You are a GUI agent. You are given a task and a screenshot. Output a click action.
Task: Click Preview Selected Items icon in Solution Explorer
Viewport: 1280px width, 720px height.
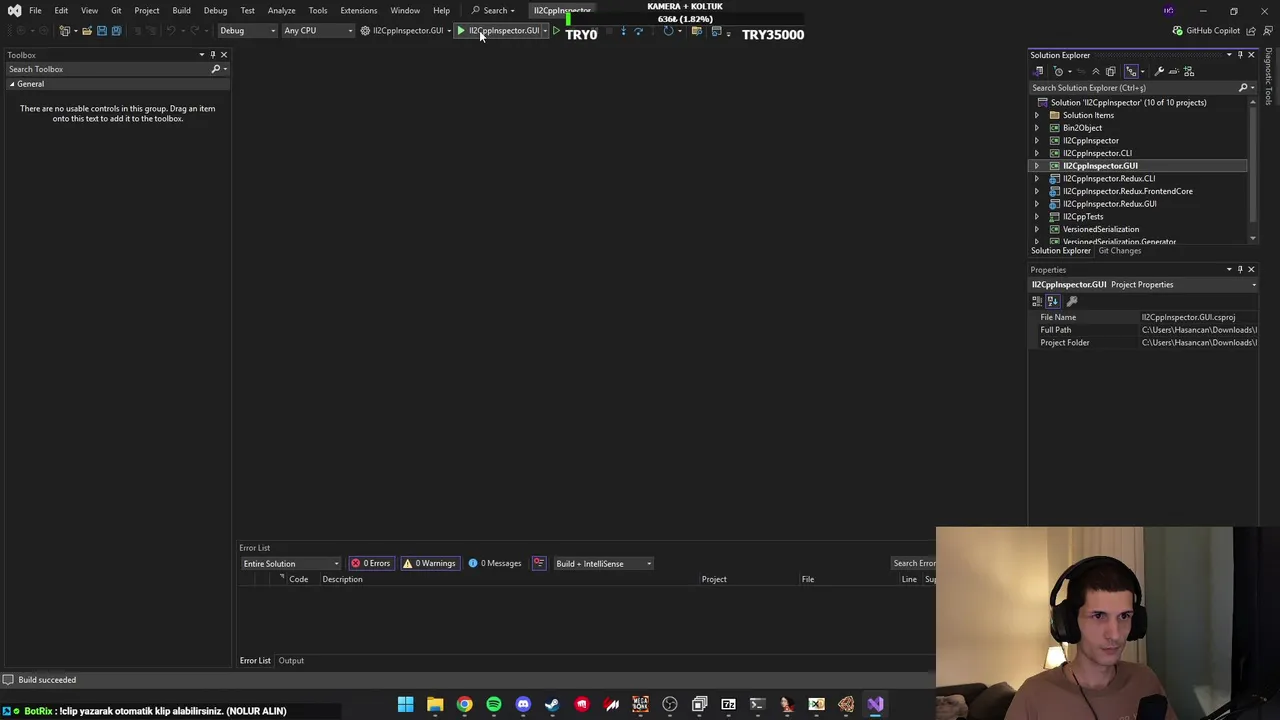pos(1174,71)
